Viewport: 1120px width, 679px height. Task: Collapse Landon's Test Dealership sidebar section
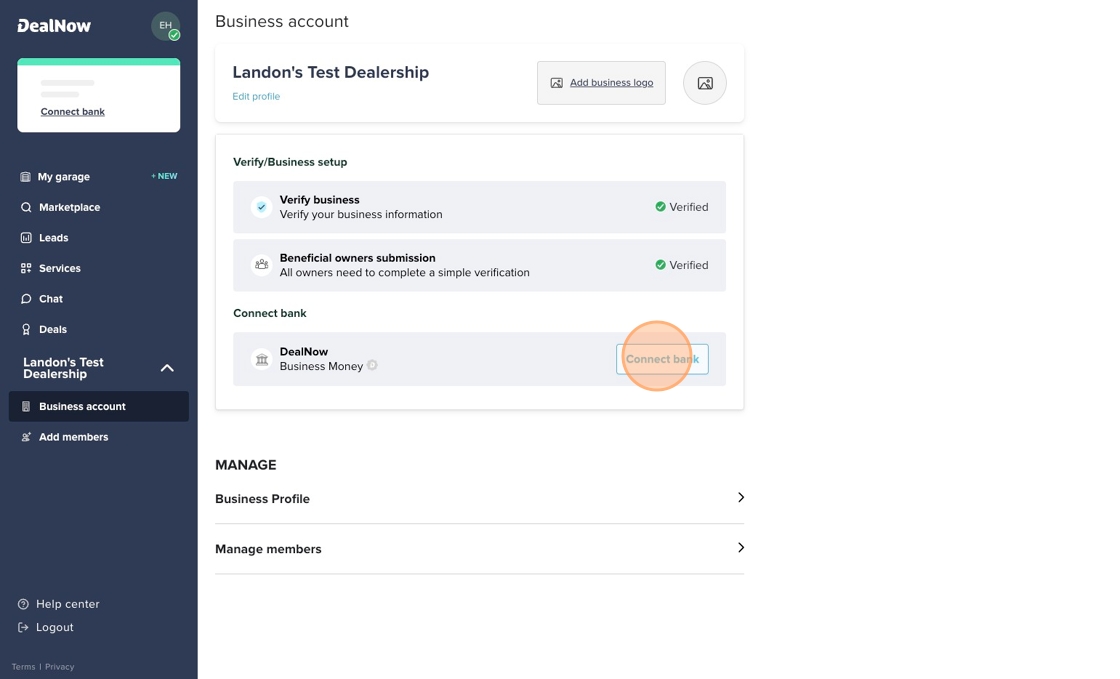[x=167, y=368]
